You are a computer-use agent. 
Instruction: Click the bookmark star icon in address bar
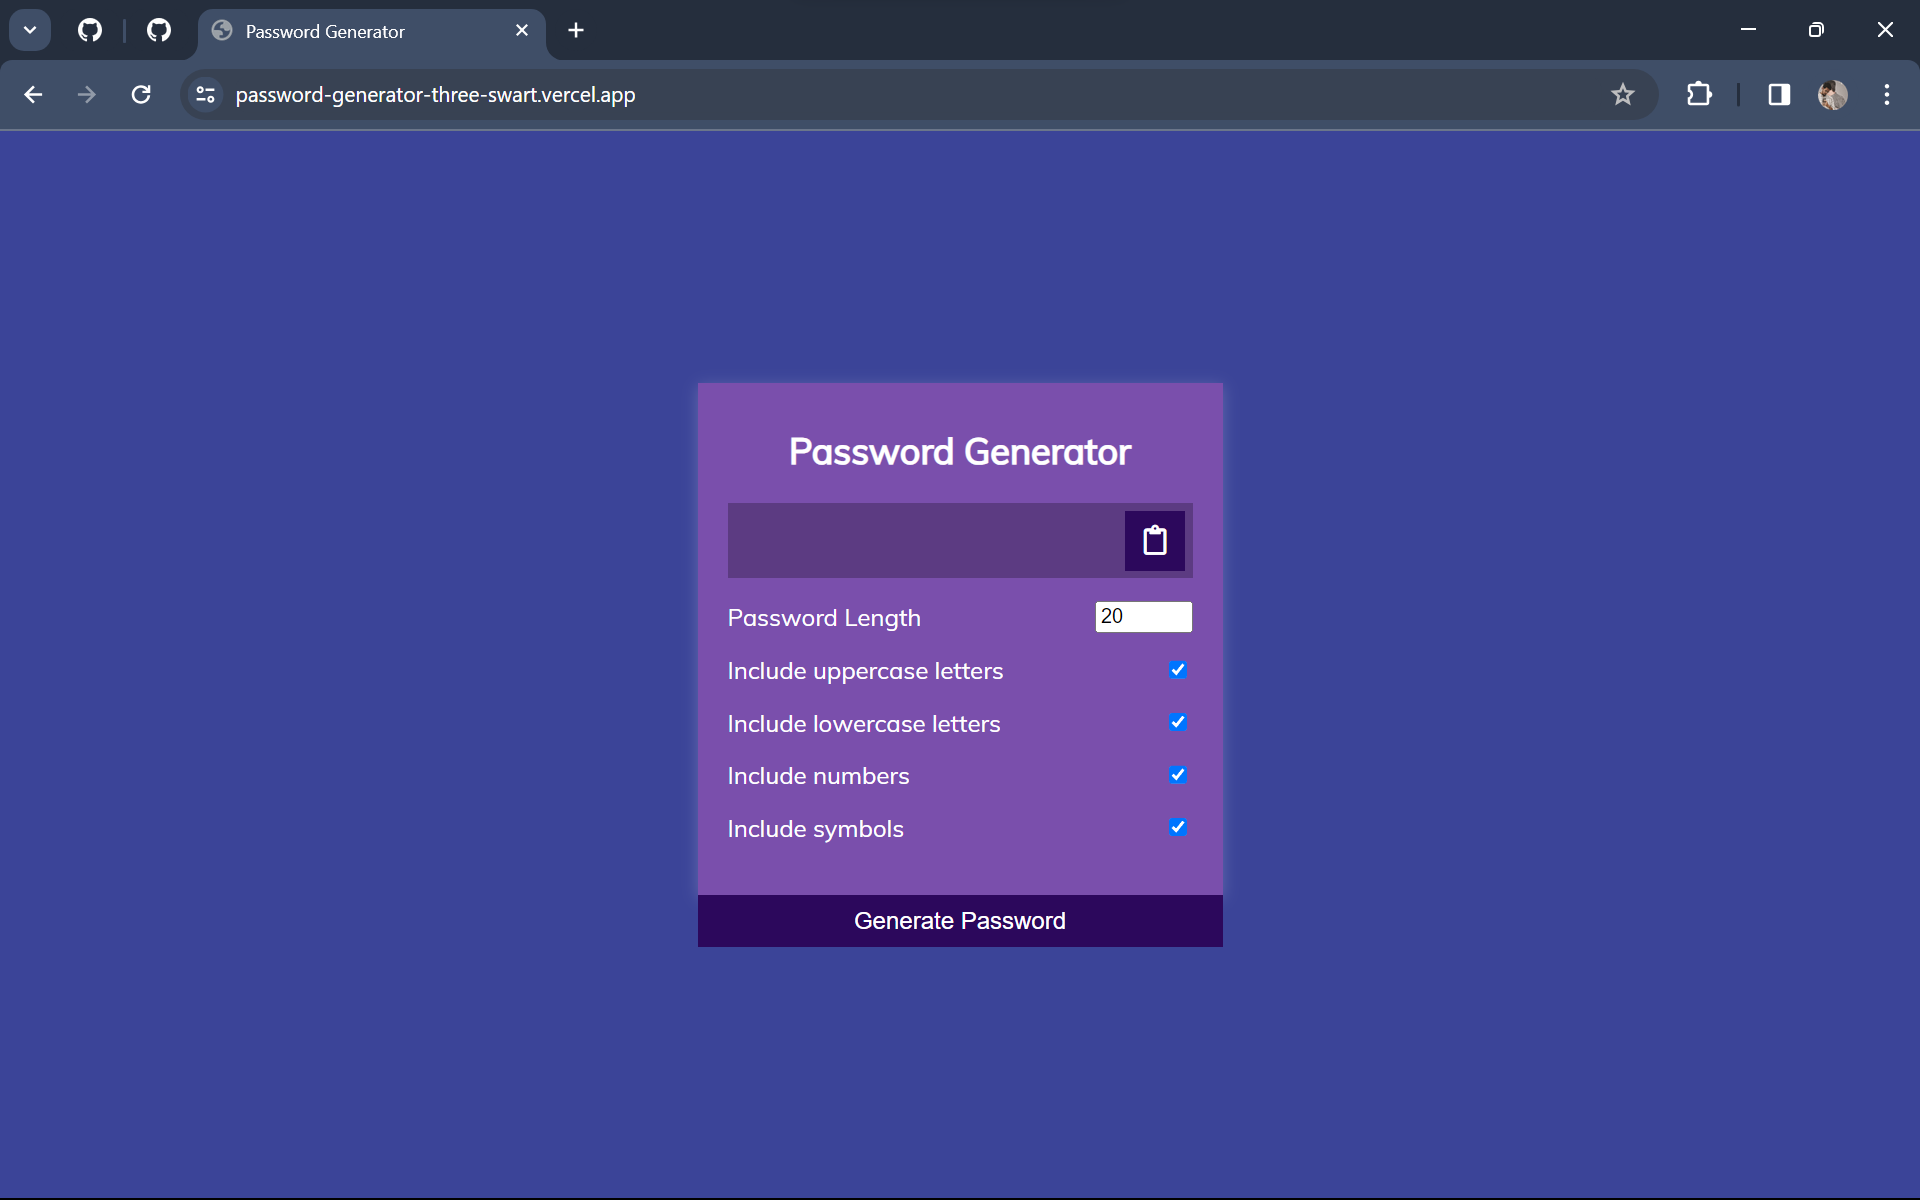(x=1624, y=94)
